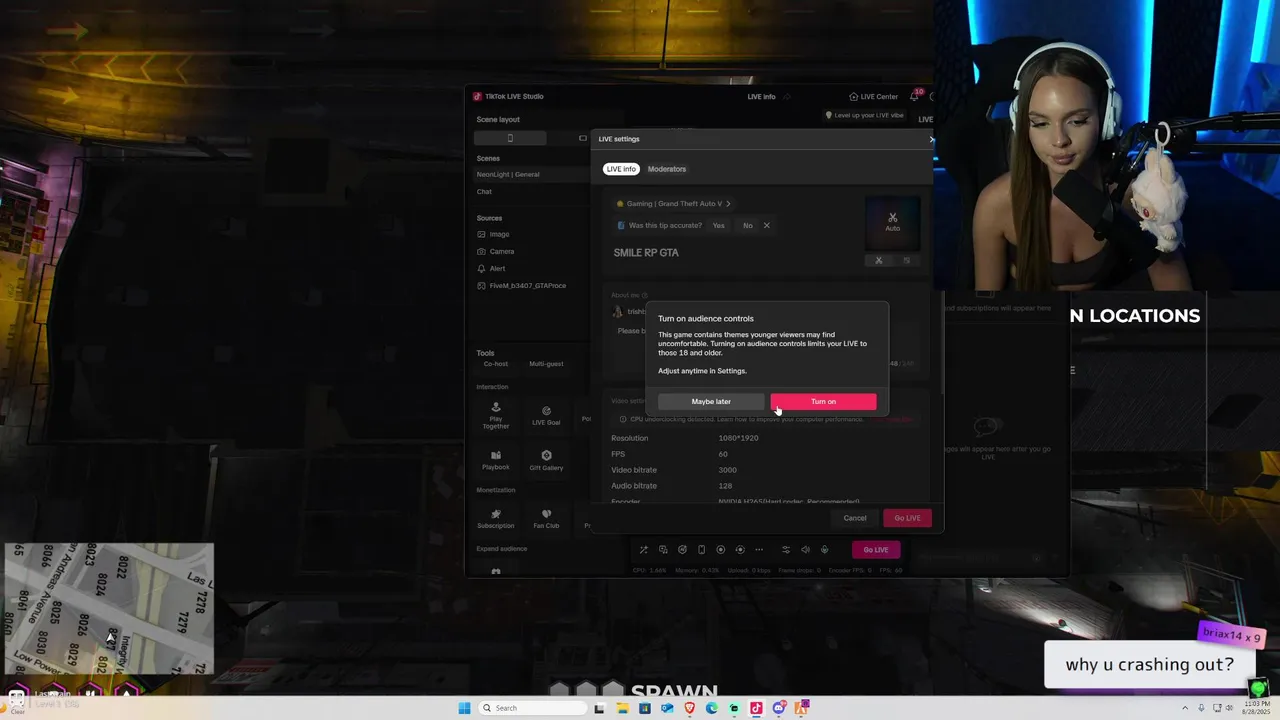Click Level up your LIVE vibe tip
1280x720 pixels.
864,115
